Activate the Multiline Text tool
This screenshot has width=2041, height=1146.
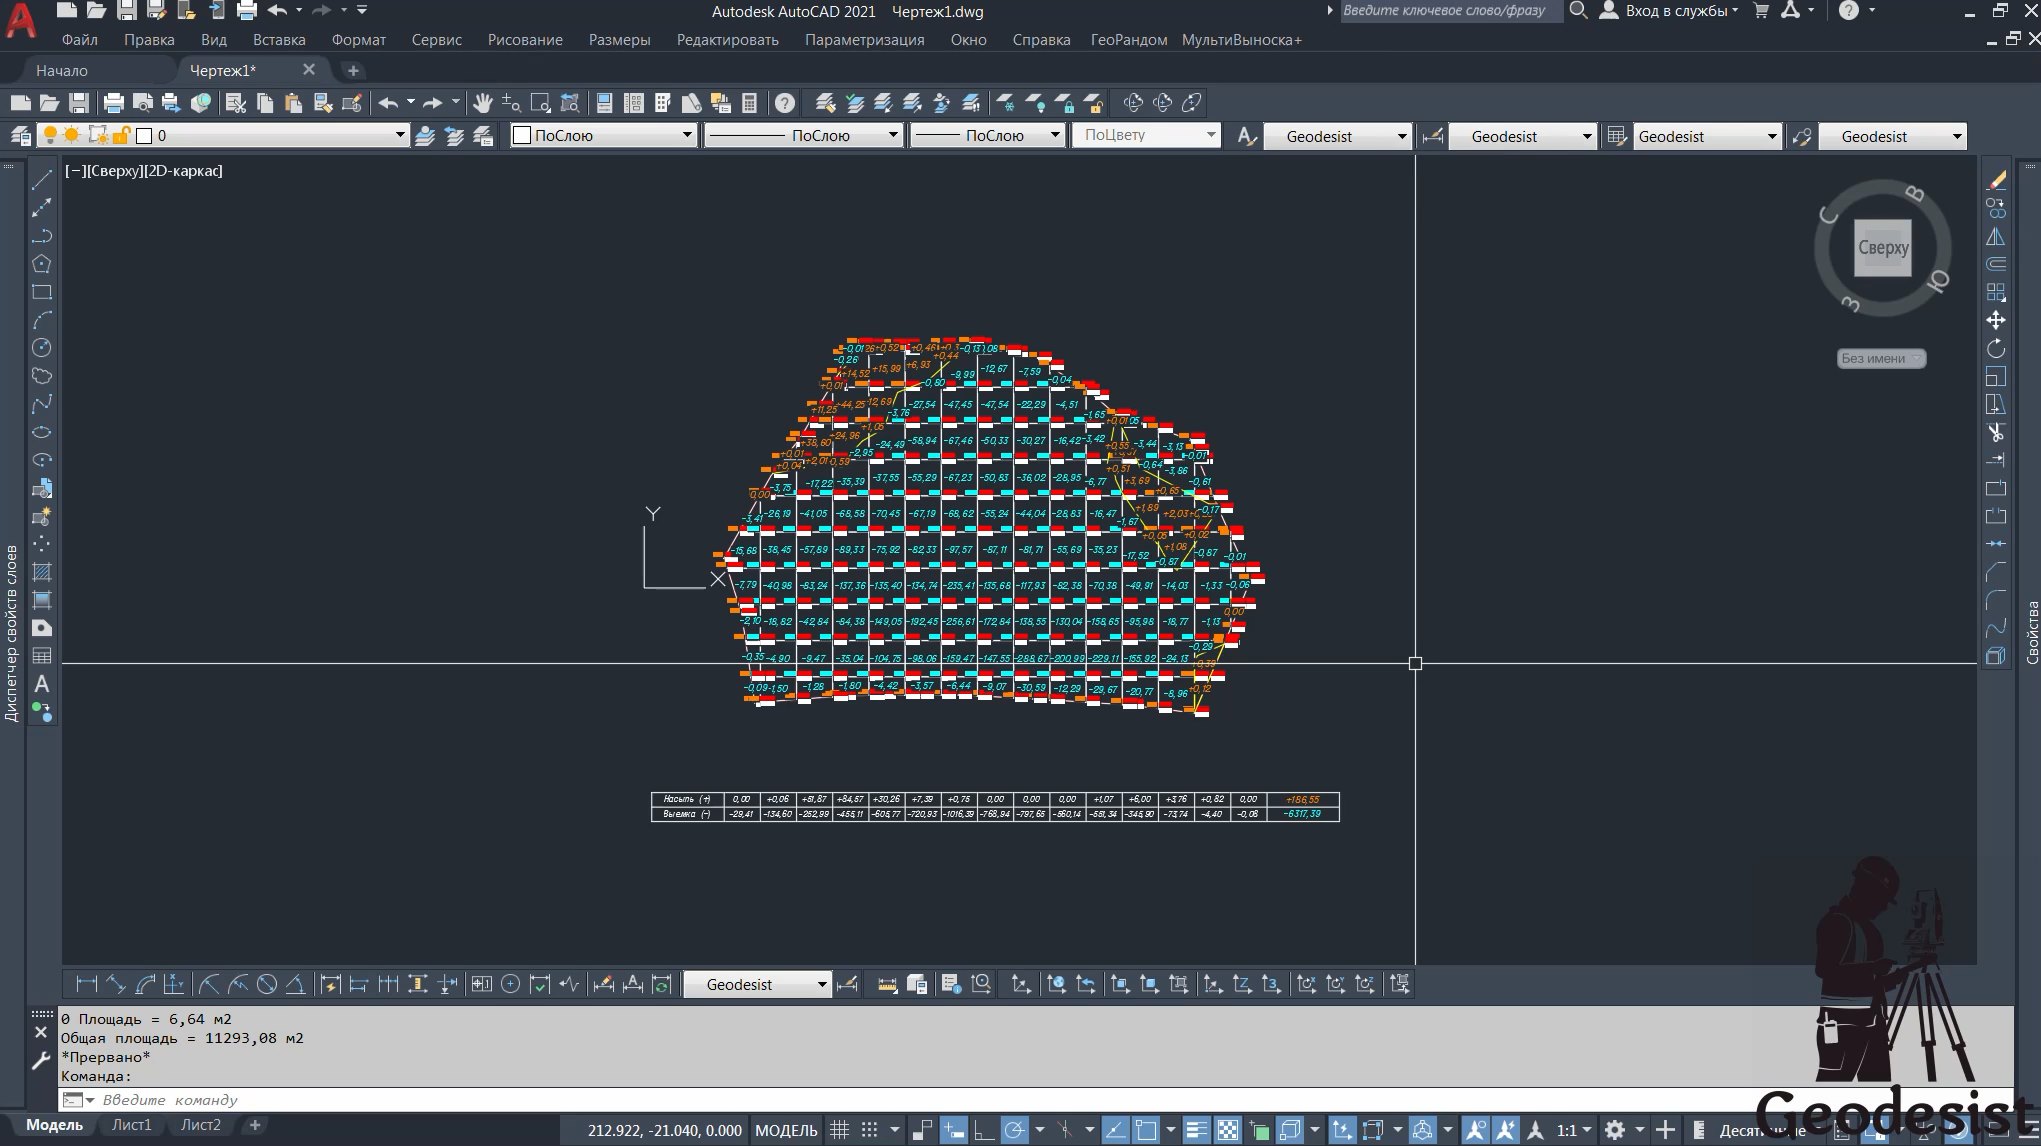[42, 681]
